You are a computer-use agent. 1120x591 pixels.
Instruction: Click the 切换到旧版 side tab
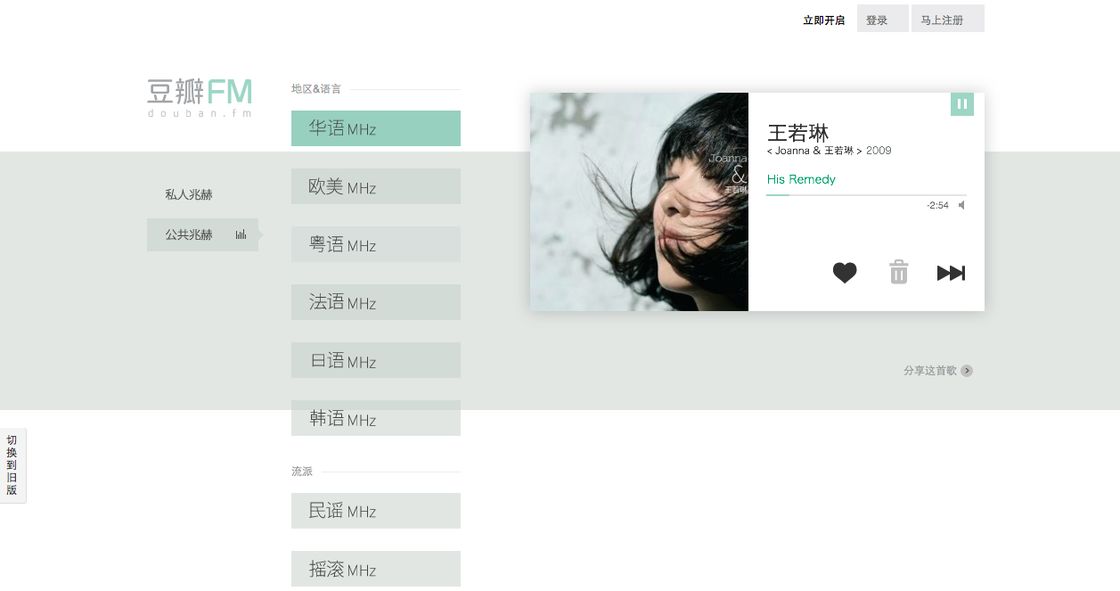tap(12, 465)
